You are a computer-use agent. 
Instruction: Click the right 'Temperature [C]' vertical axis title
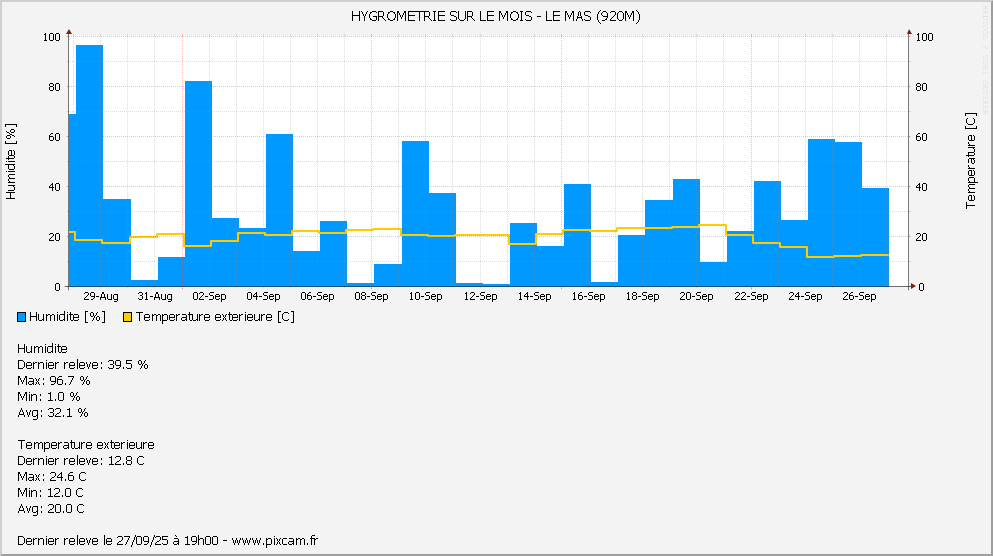click(970, 161)
